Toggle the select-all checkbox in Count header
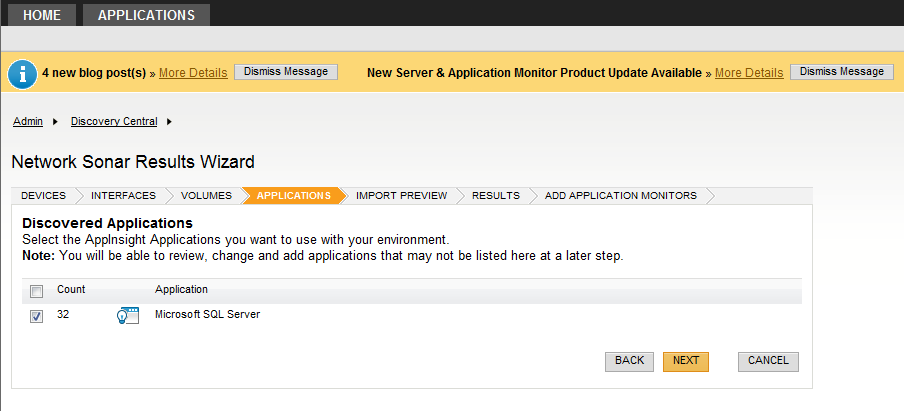Viewport: 904px width, 411px height. point(36,292)
